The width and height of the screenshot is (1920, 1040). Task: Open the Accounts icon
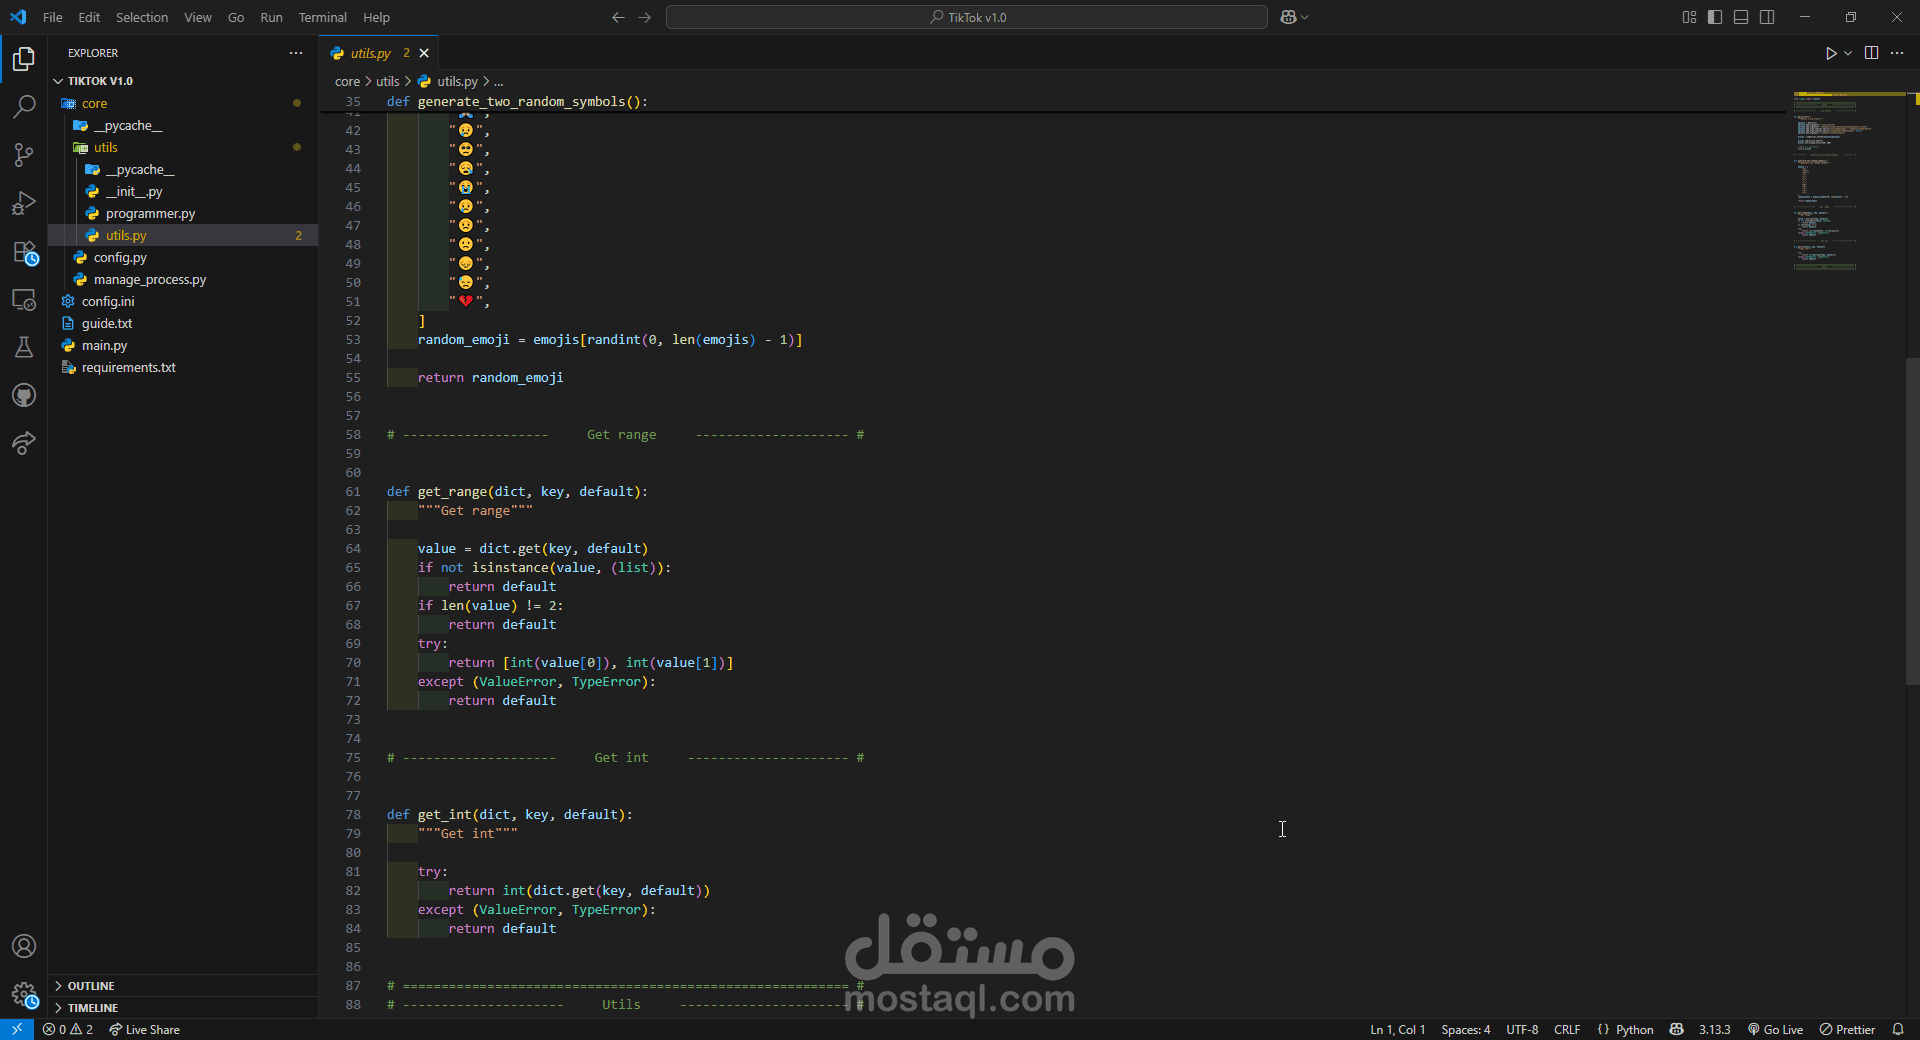pyautogui.click(x=24, y=946)
